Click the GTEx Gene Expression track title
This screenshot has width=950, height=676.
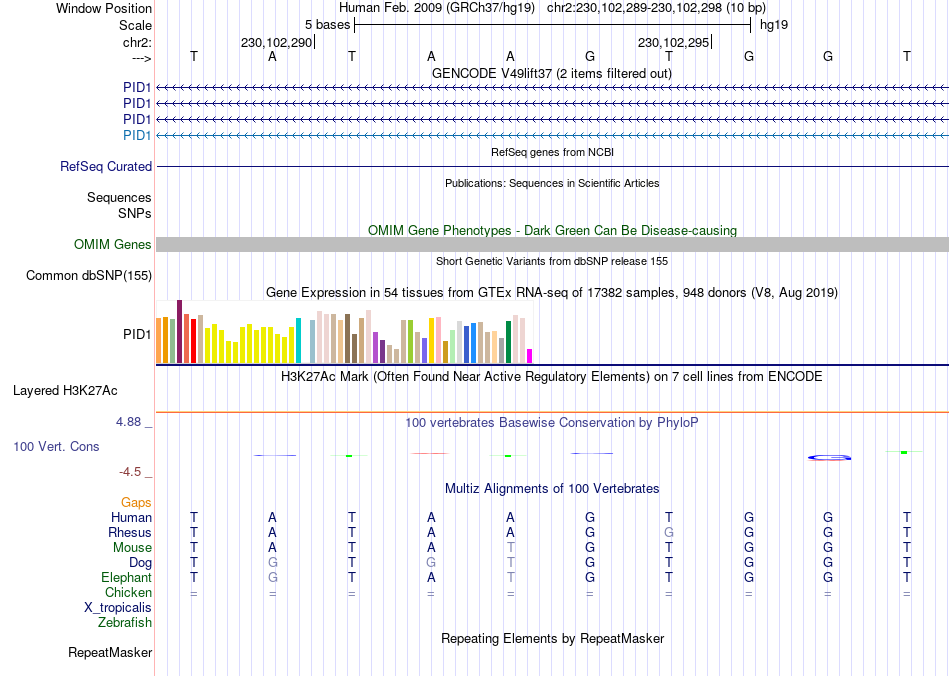point(552,293)
